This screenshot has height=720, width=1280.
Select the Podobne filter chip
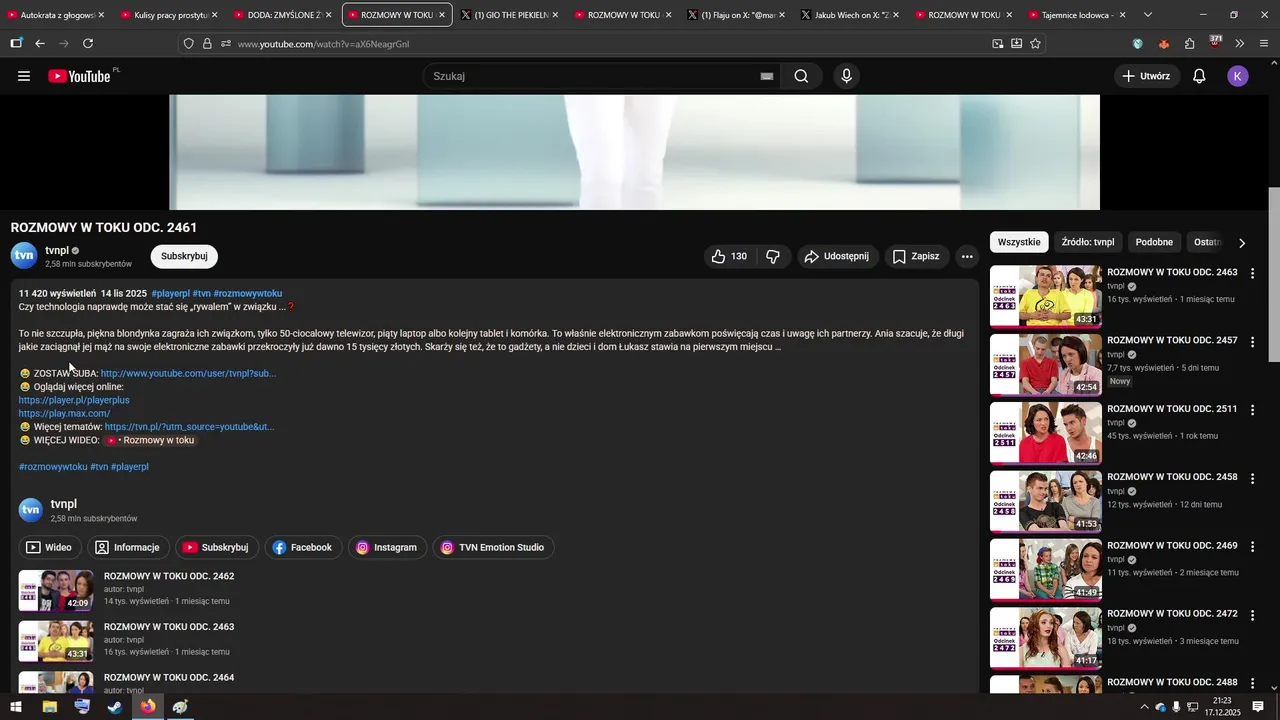click(1154, 242)
